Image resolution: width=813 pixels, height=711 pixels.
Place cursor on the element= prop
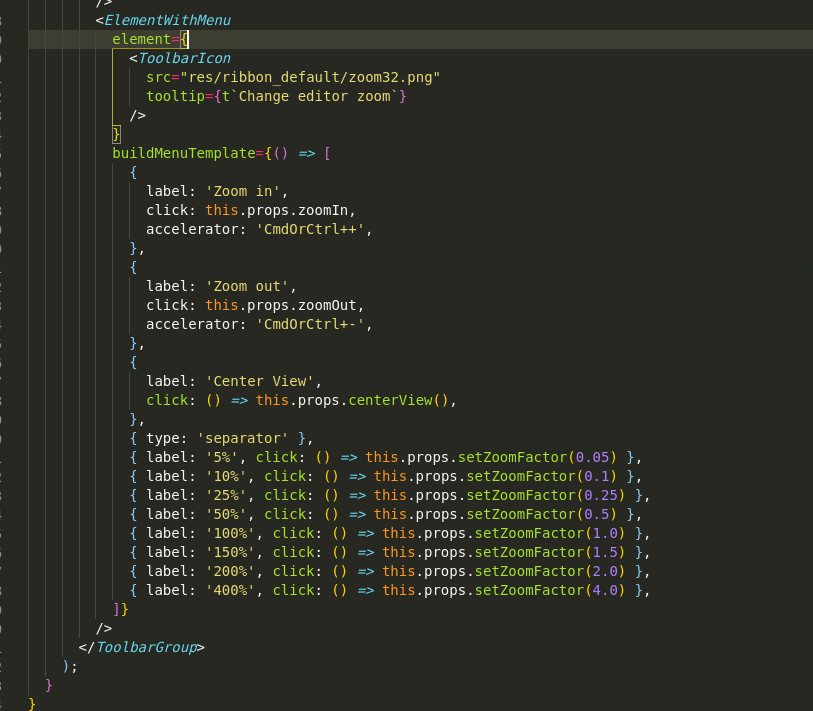[146, 39]
